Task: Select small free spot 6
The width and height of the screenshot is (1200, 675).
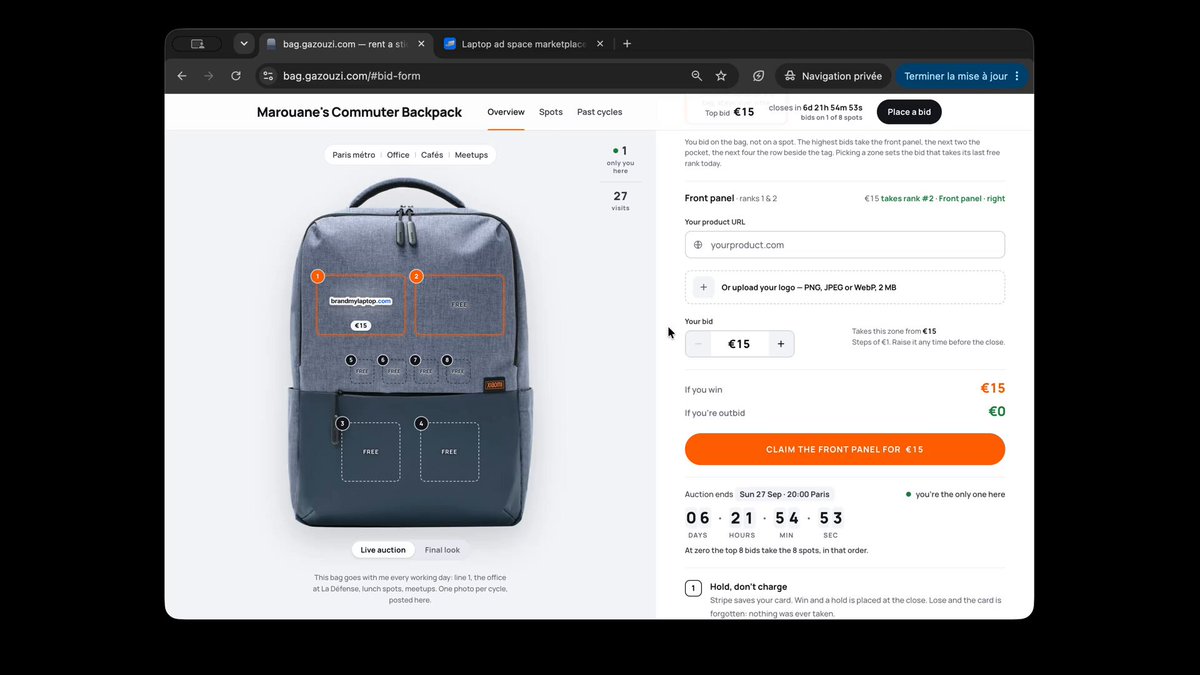Action: pyautogui.click(x=394, y=372)
